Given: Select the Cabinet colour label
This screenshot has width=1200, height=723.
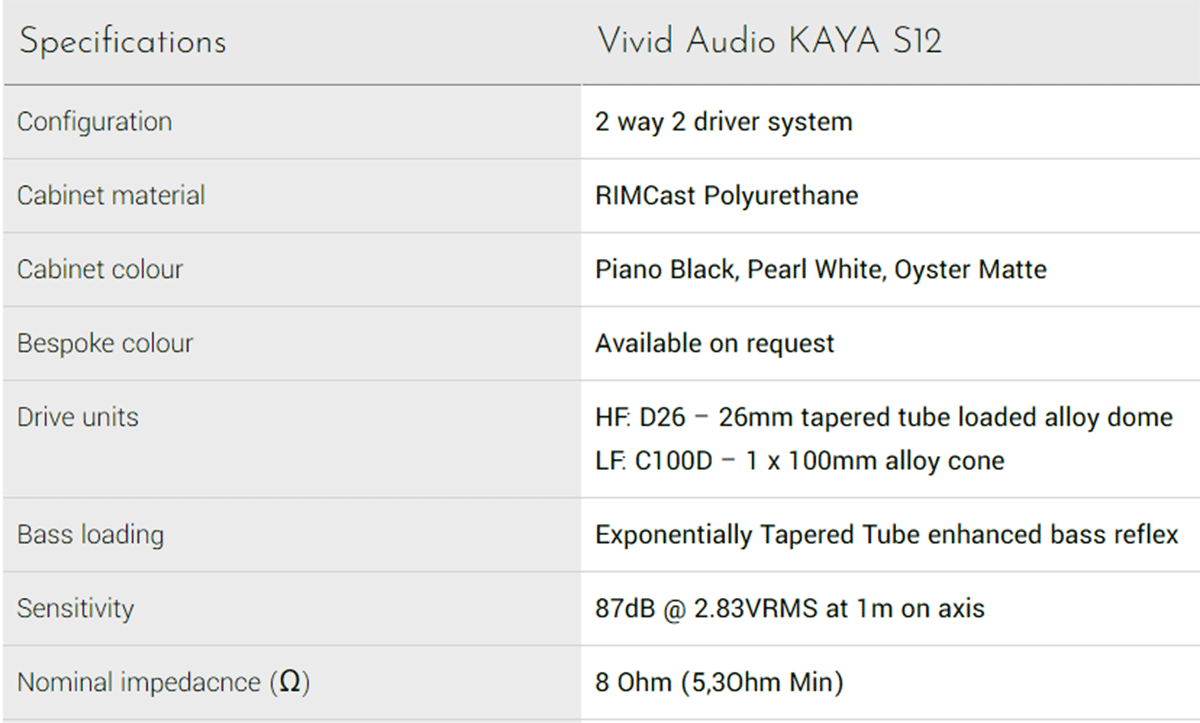Looking at the screenshot, I should [100, 269].
